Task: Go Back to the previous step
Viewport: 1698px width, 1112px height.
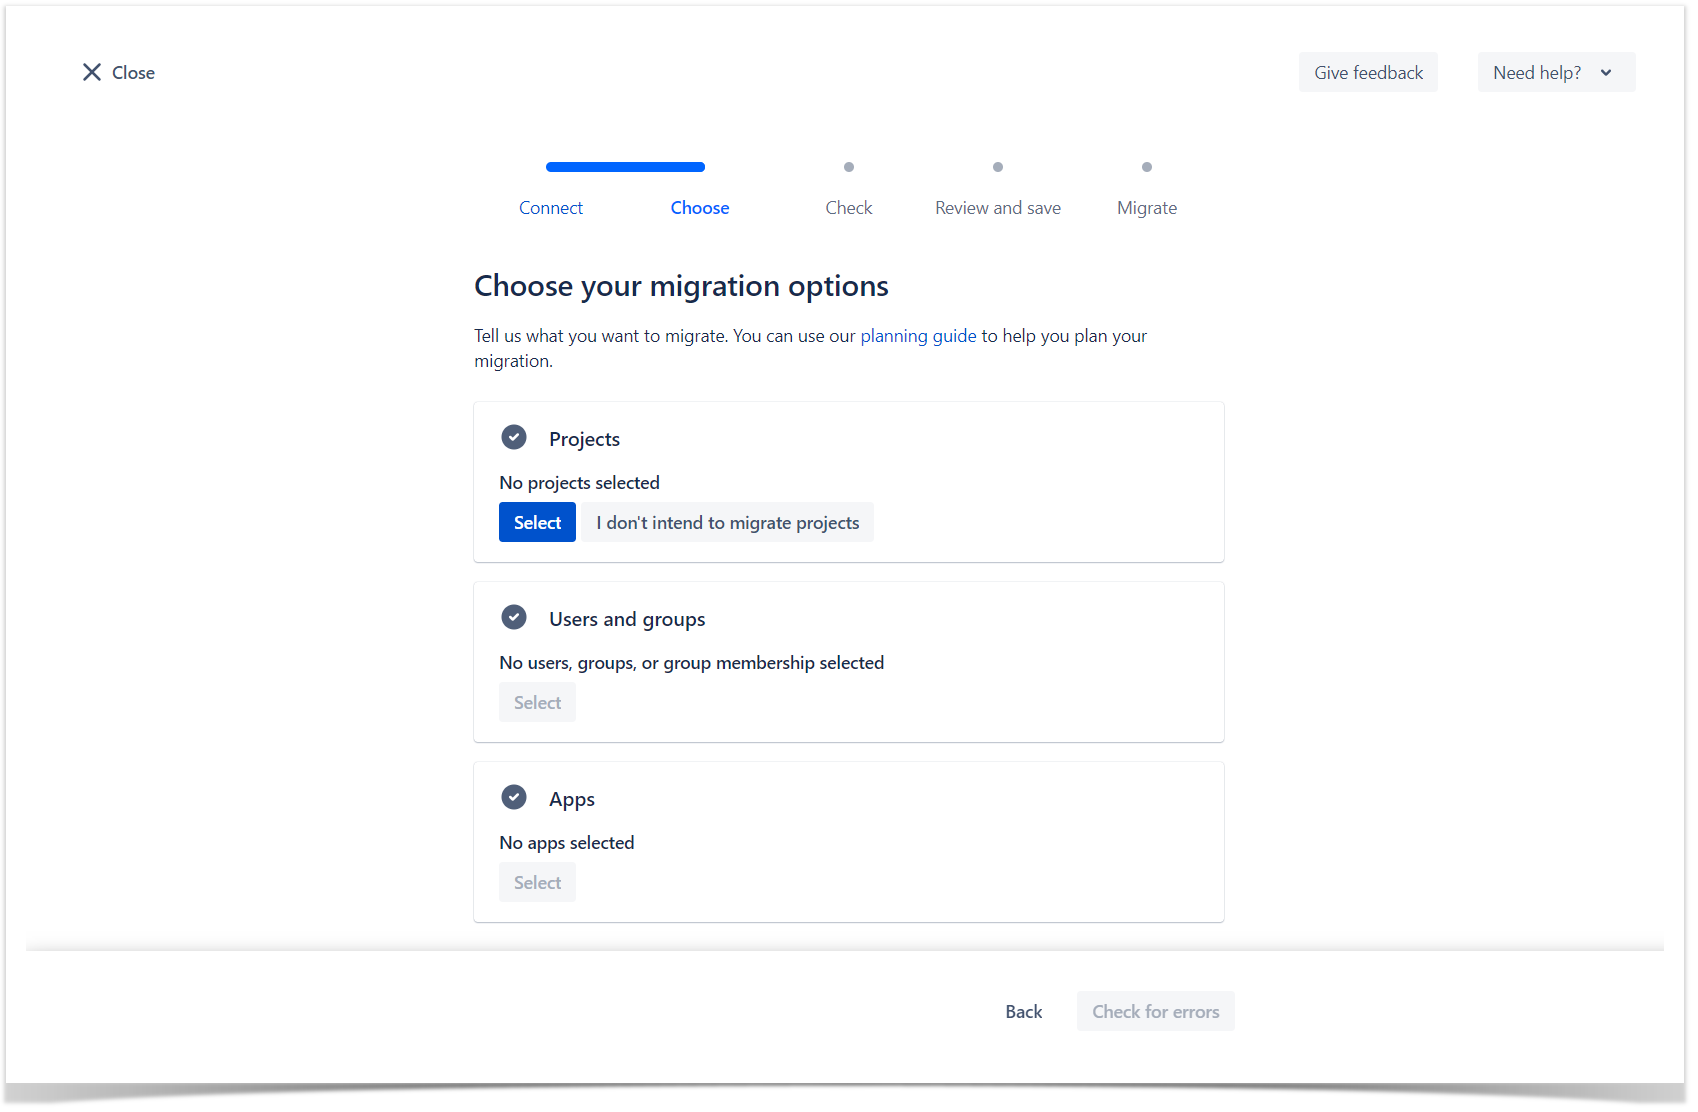Action: [1023, 1012]
